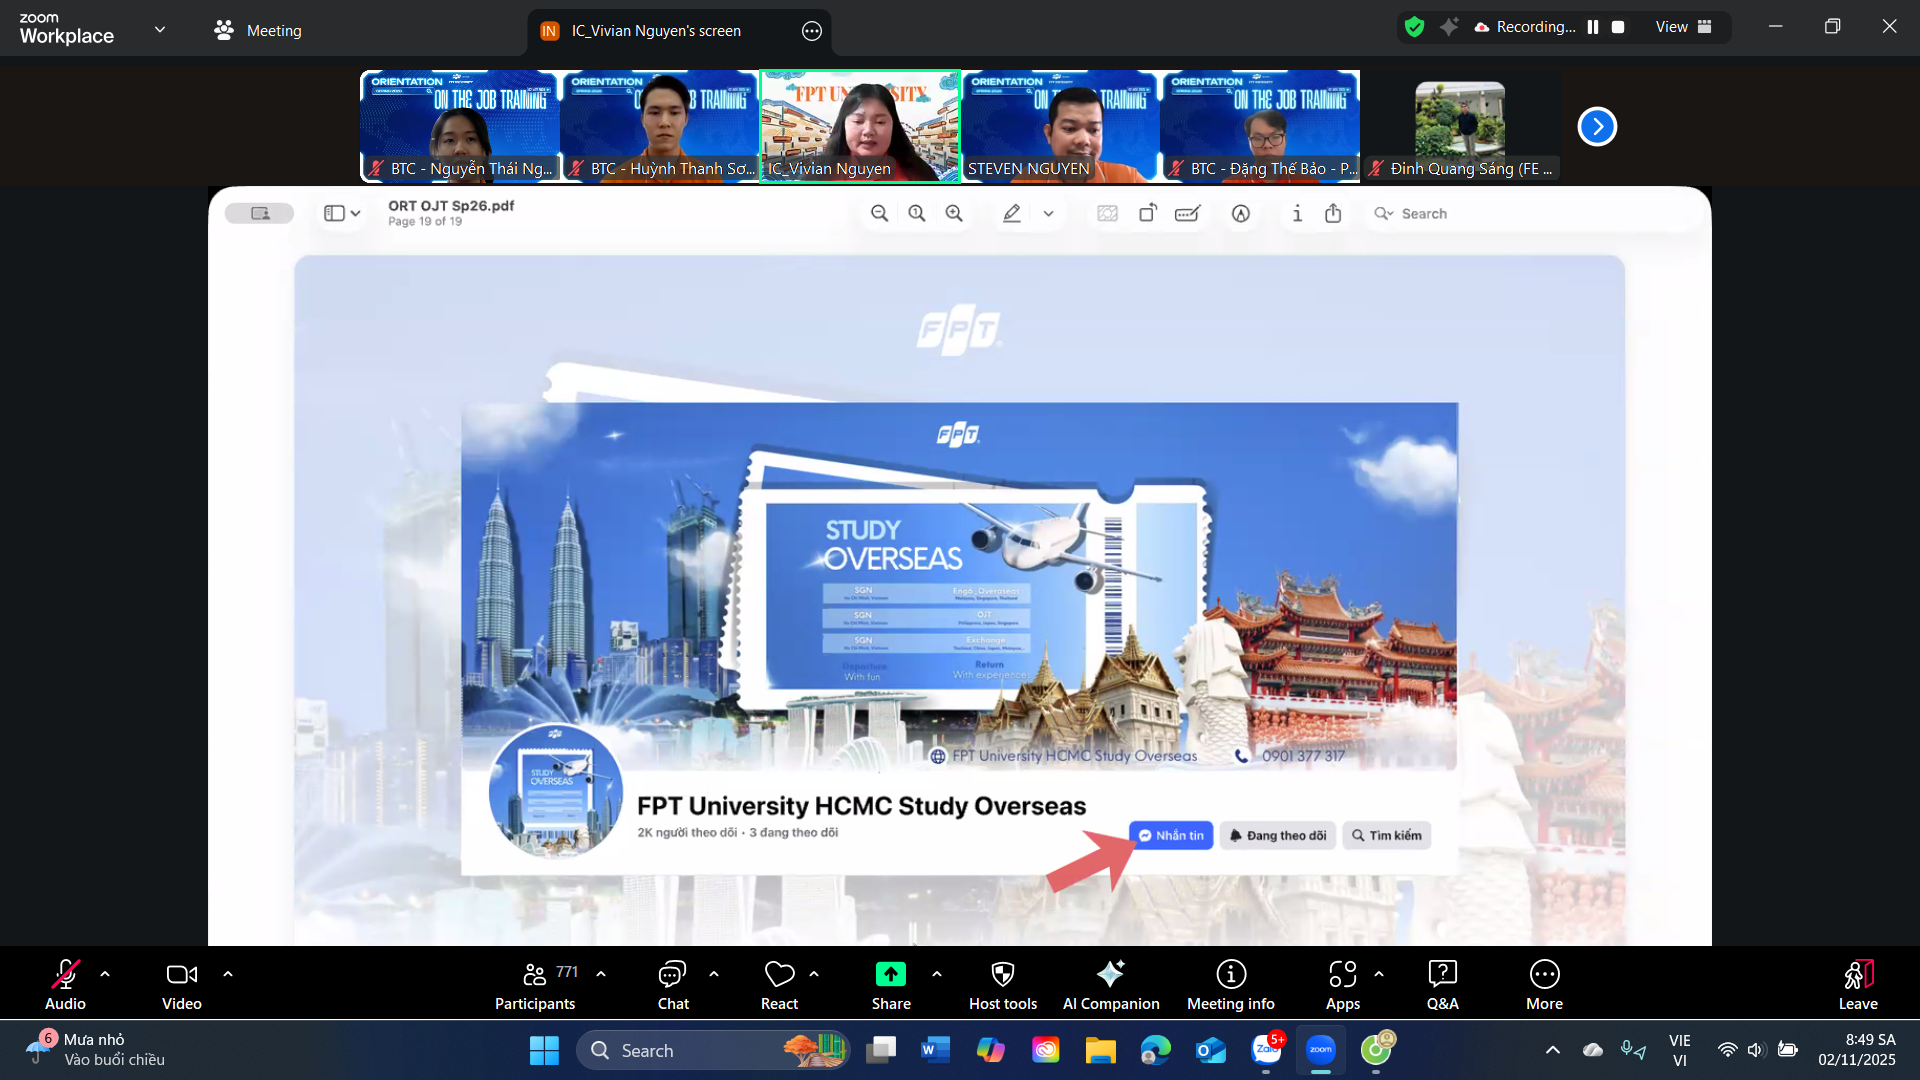Select STEVEN NGUYEN video thumbnail
This screenshot has width=1920, height=1080.
(x=1059, y=125)
